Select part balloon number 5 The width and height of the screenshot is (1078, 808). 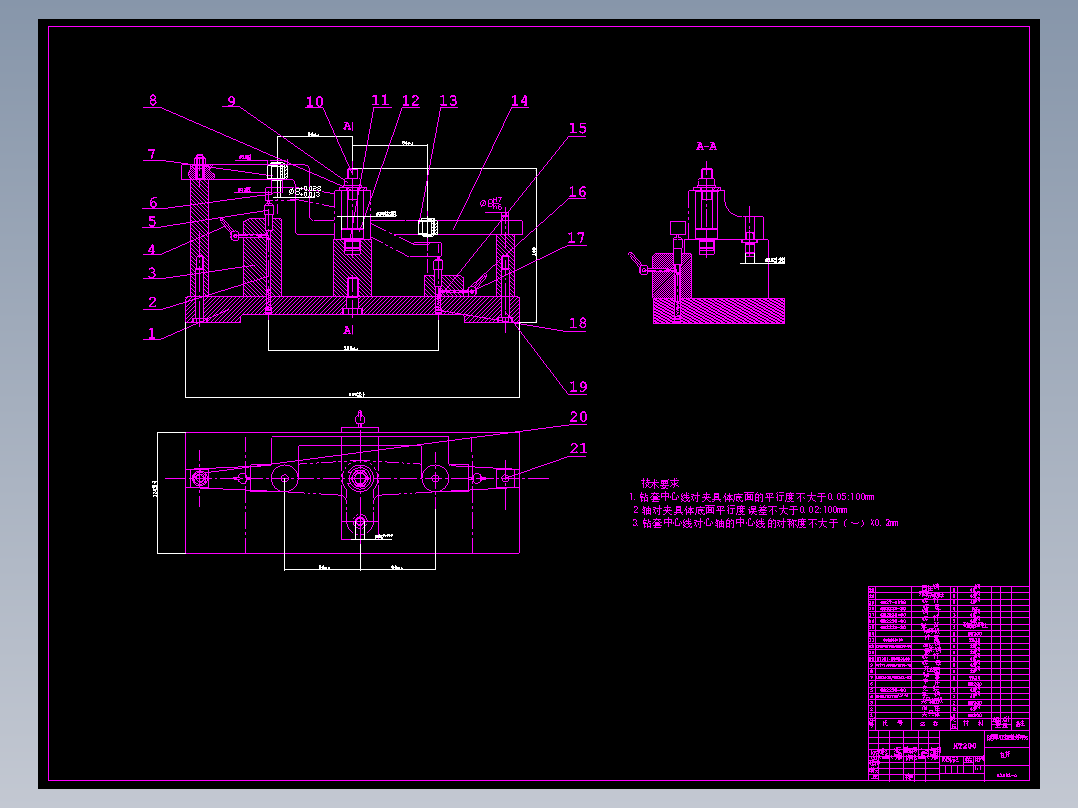pos(153,221)
